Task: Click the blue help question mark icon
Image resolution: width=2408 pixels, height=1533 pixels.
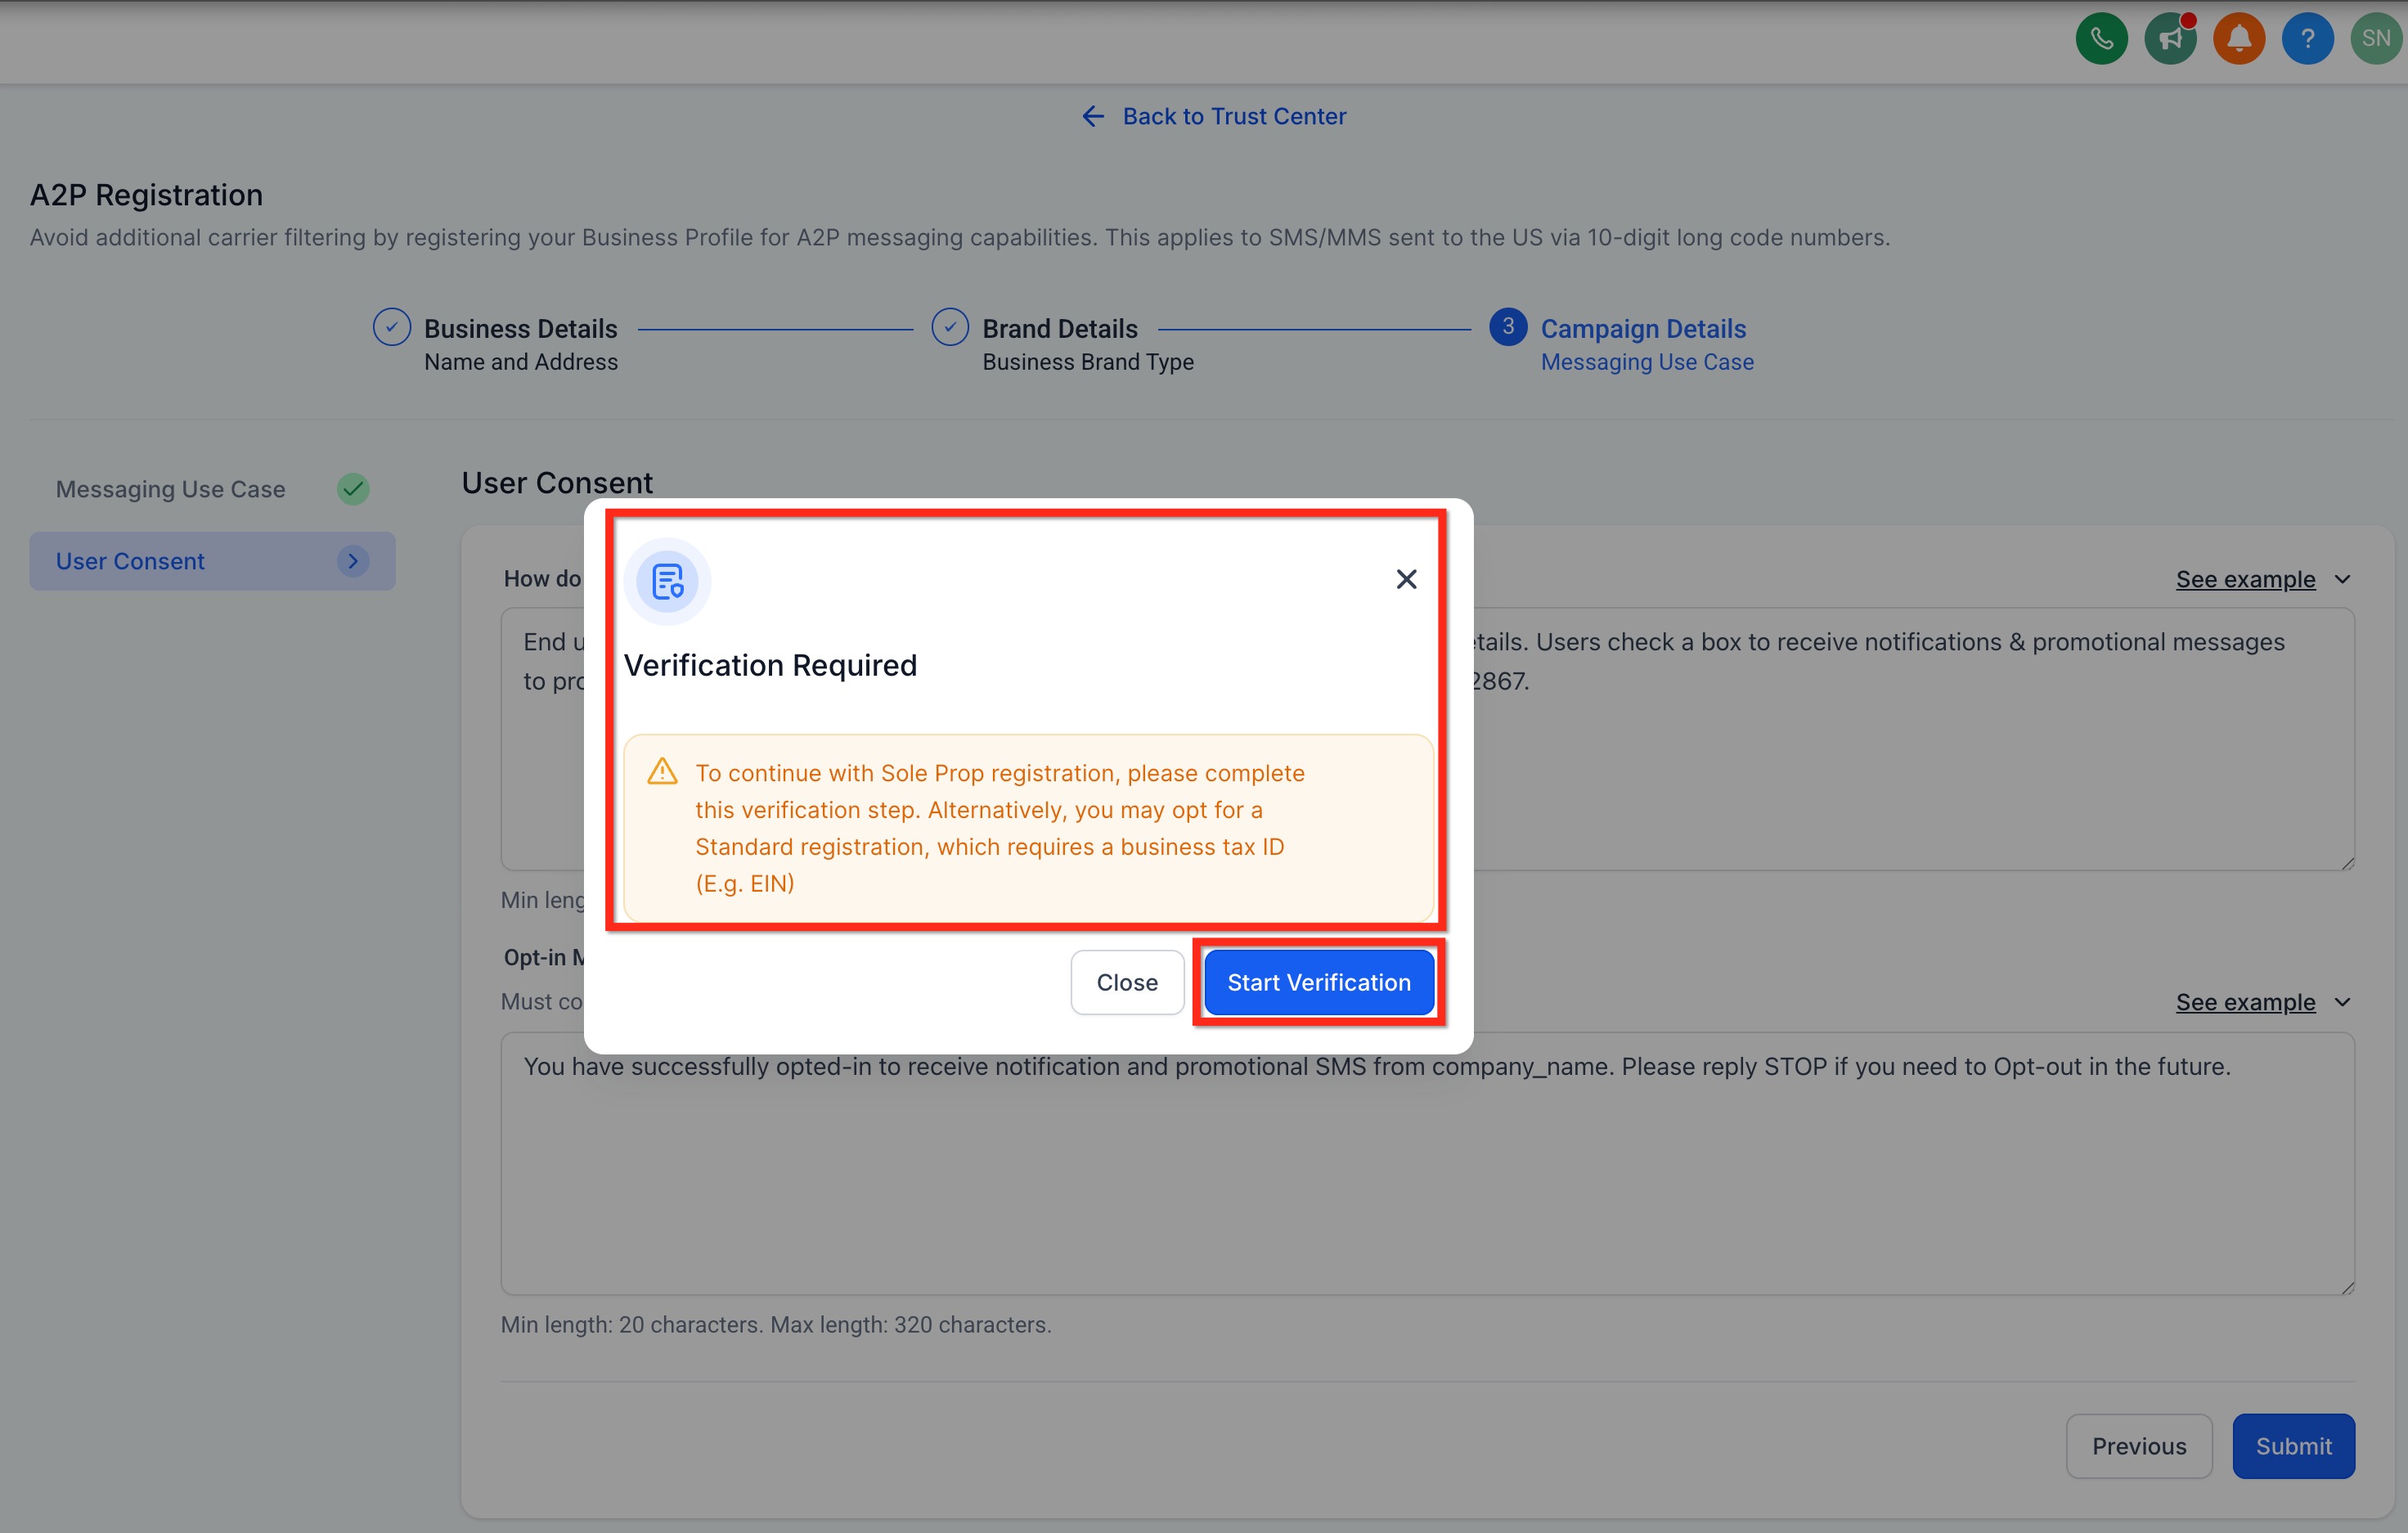Action: (2307, 39)
